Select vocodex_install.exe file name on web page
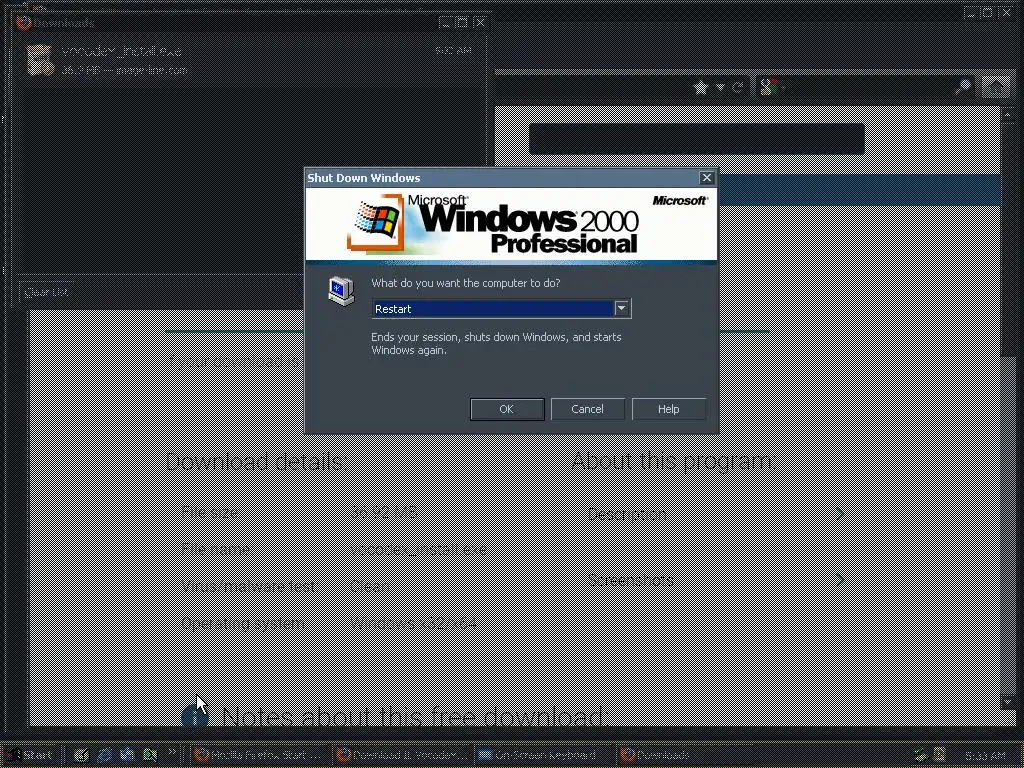Screen dimensions: 1024x768 click(418, 549)
